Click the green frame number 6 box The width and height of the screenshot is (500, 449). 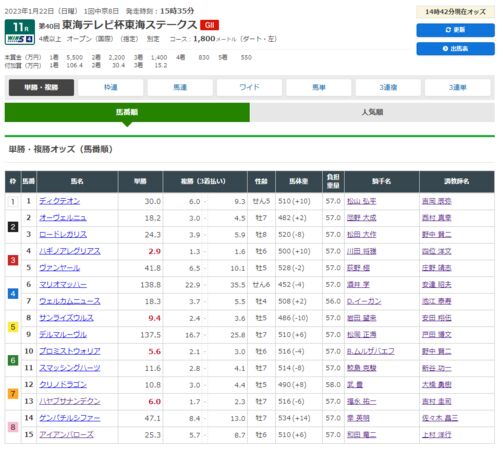coord(13,360)
